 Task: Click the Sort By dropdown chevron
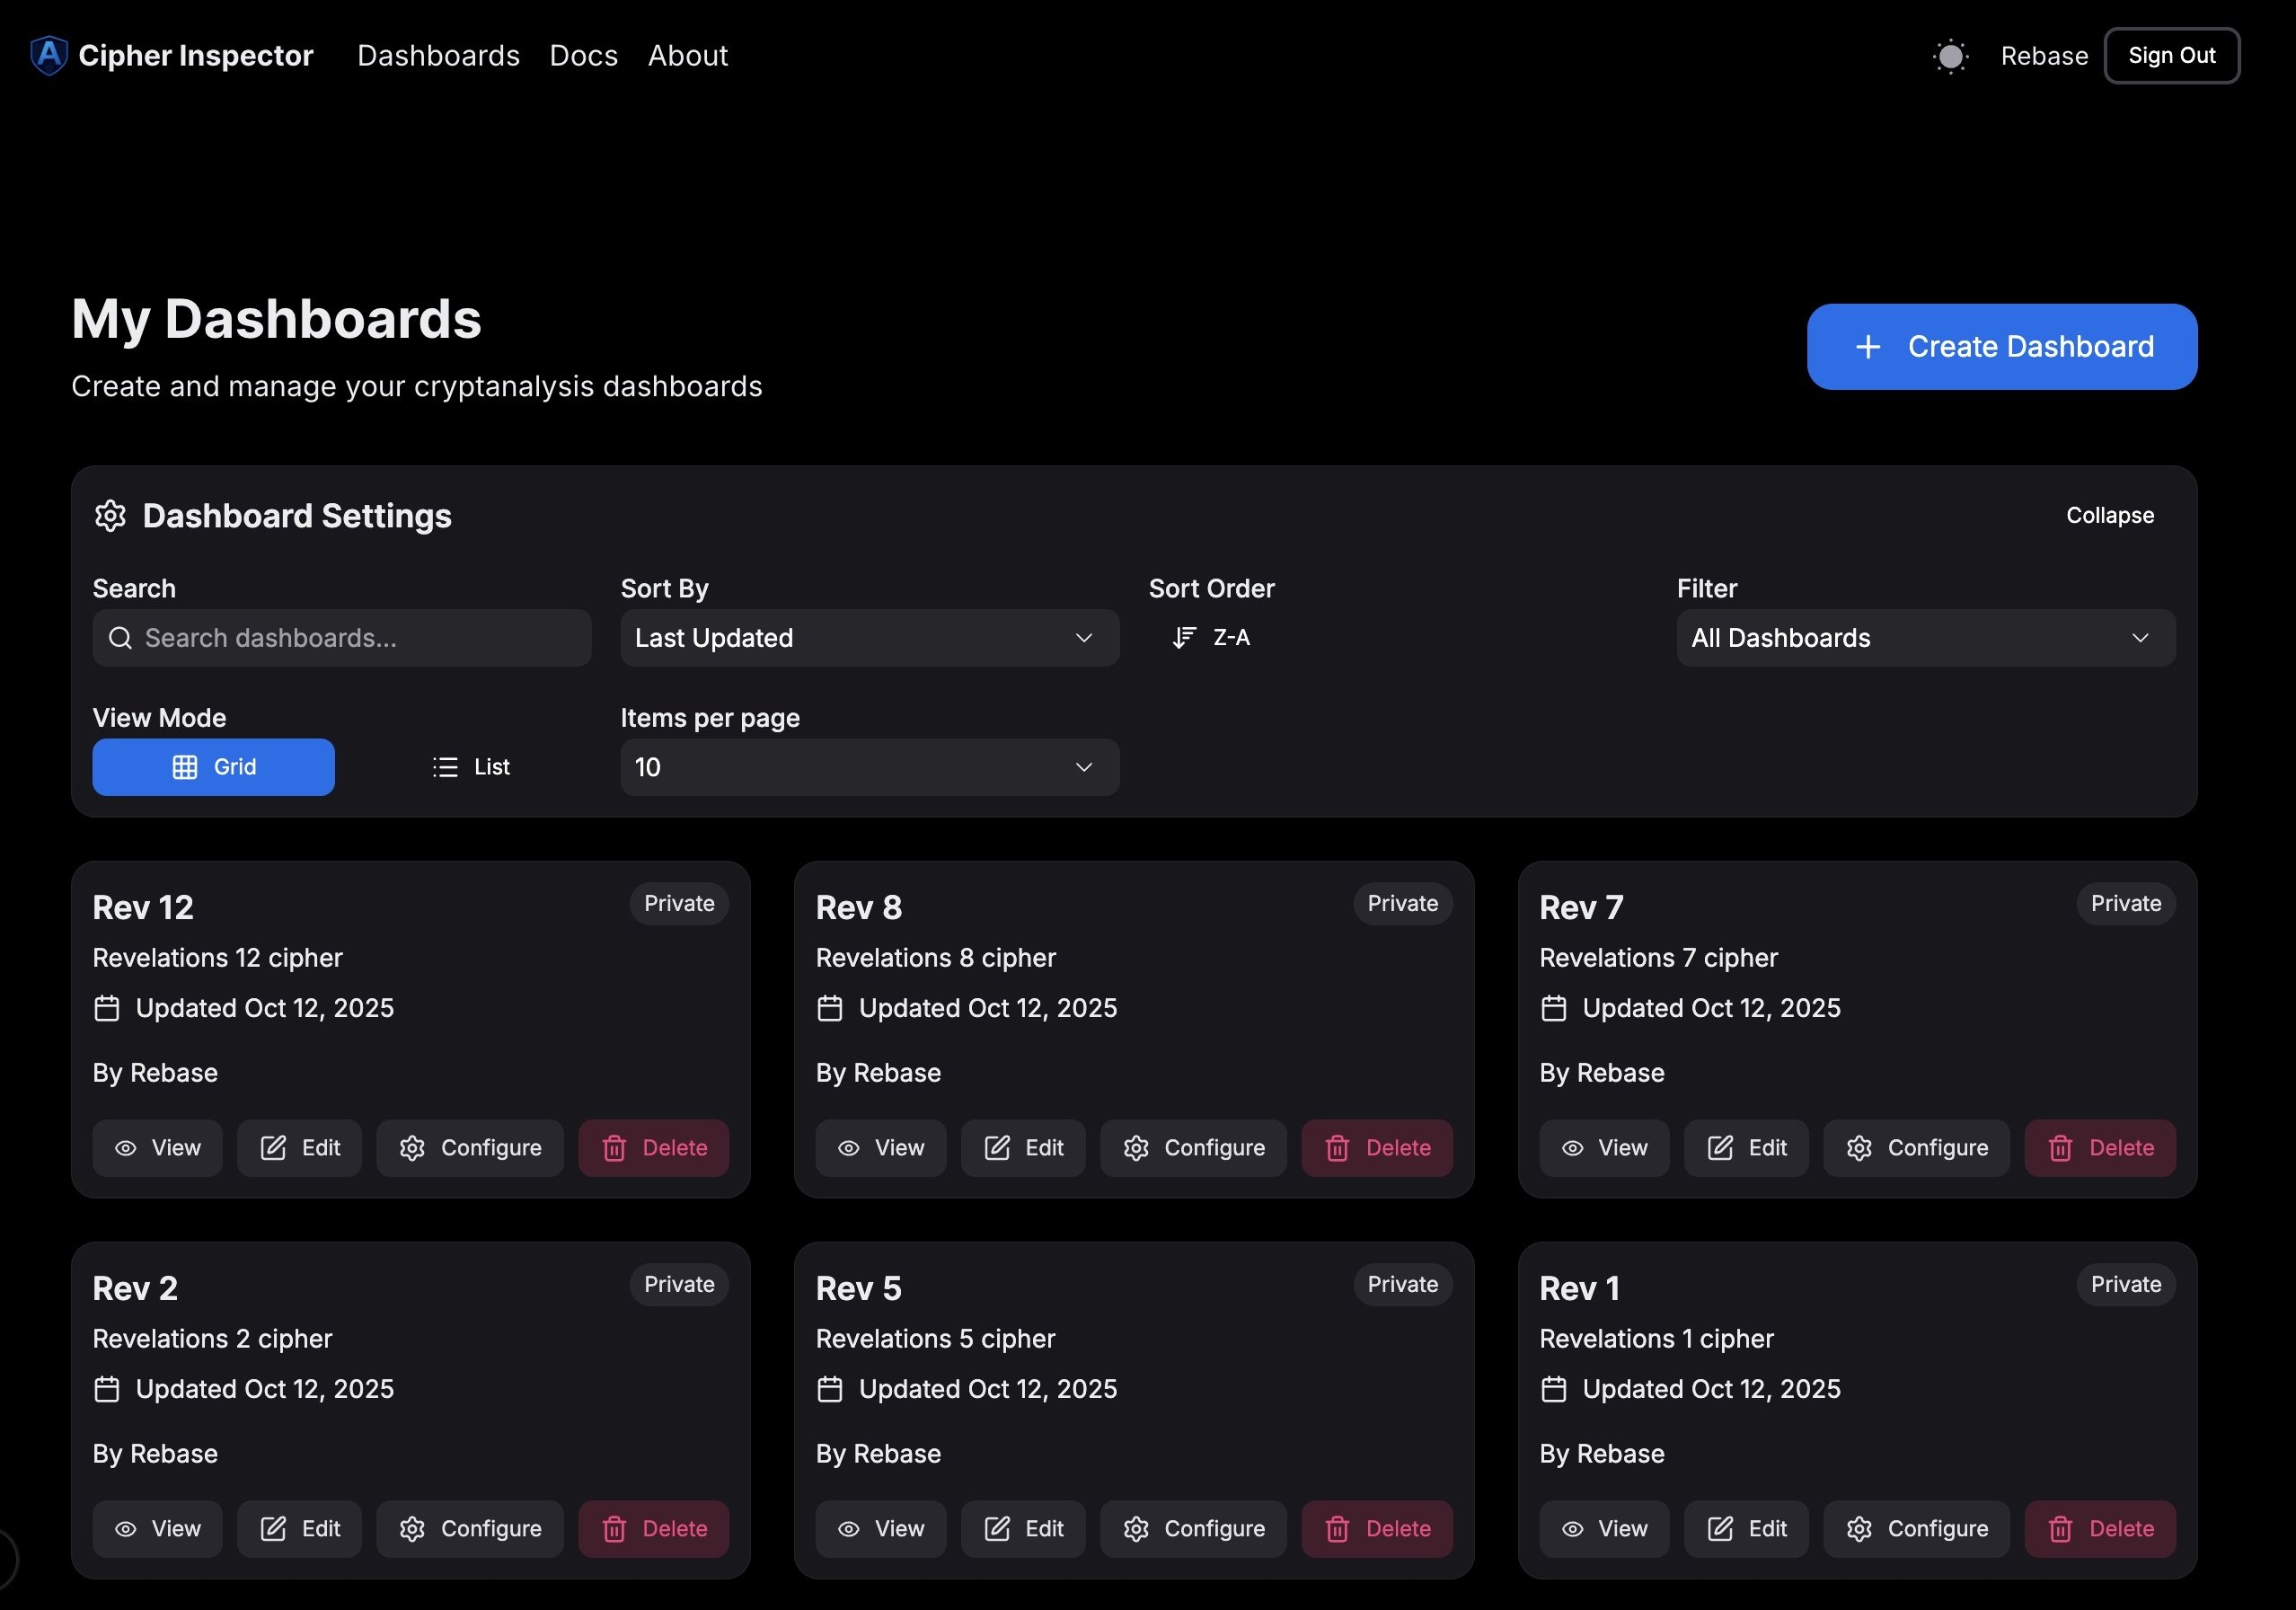[x=1083, y=638]
